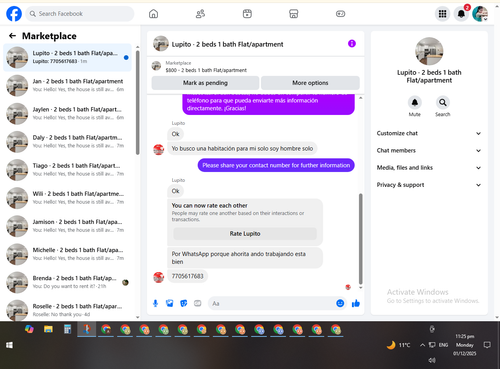Open conversation info purple icon
The height and width of the screenshot is (369, 500).
(x=352, y=44)
